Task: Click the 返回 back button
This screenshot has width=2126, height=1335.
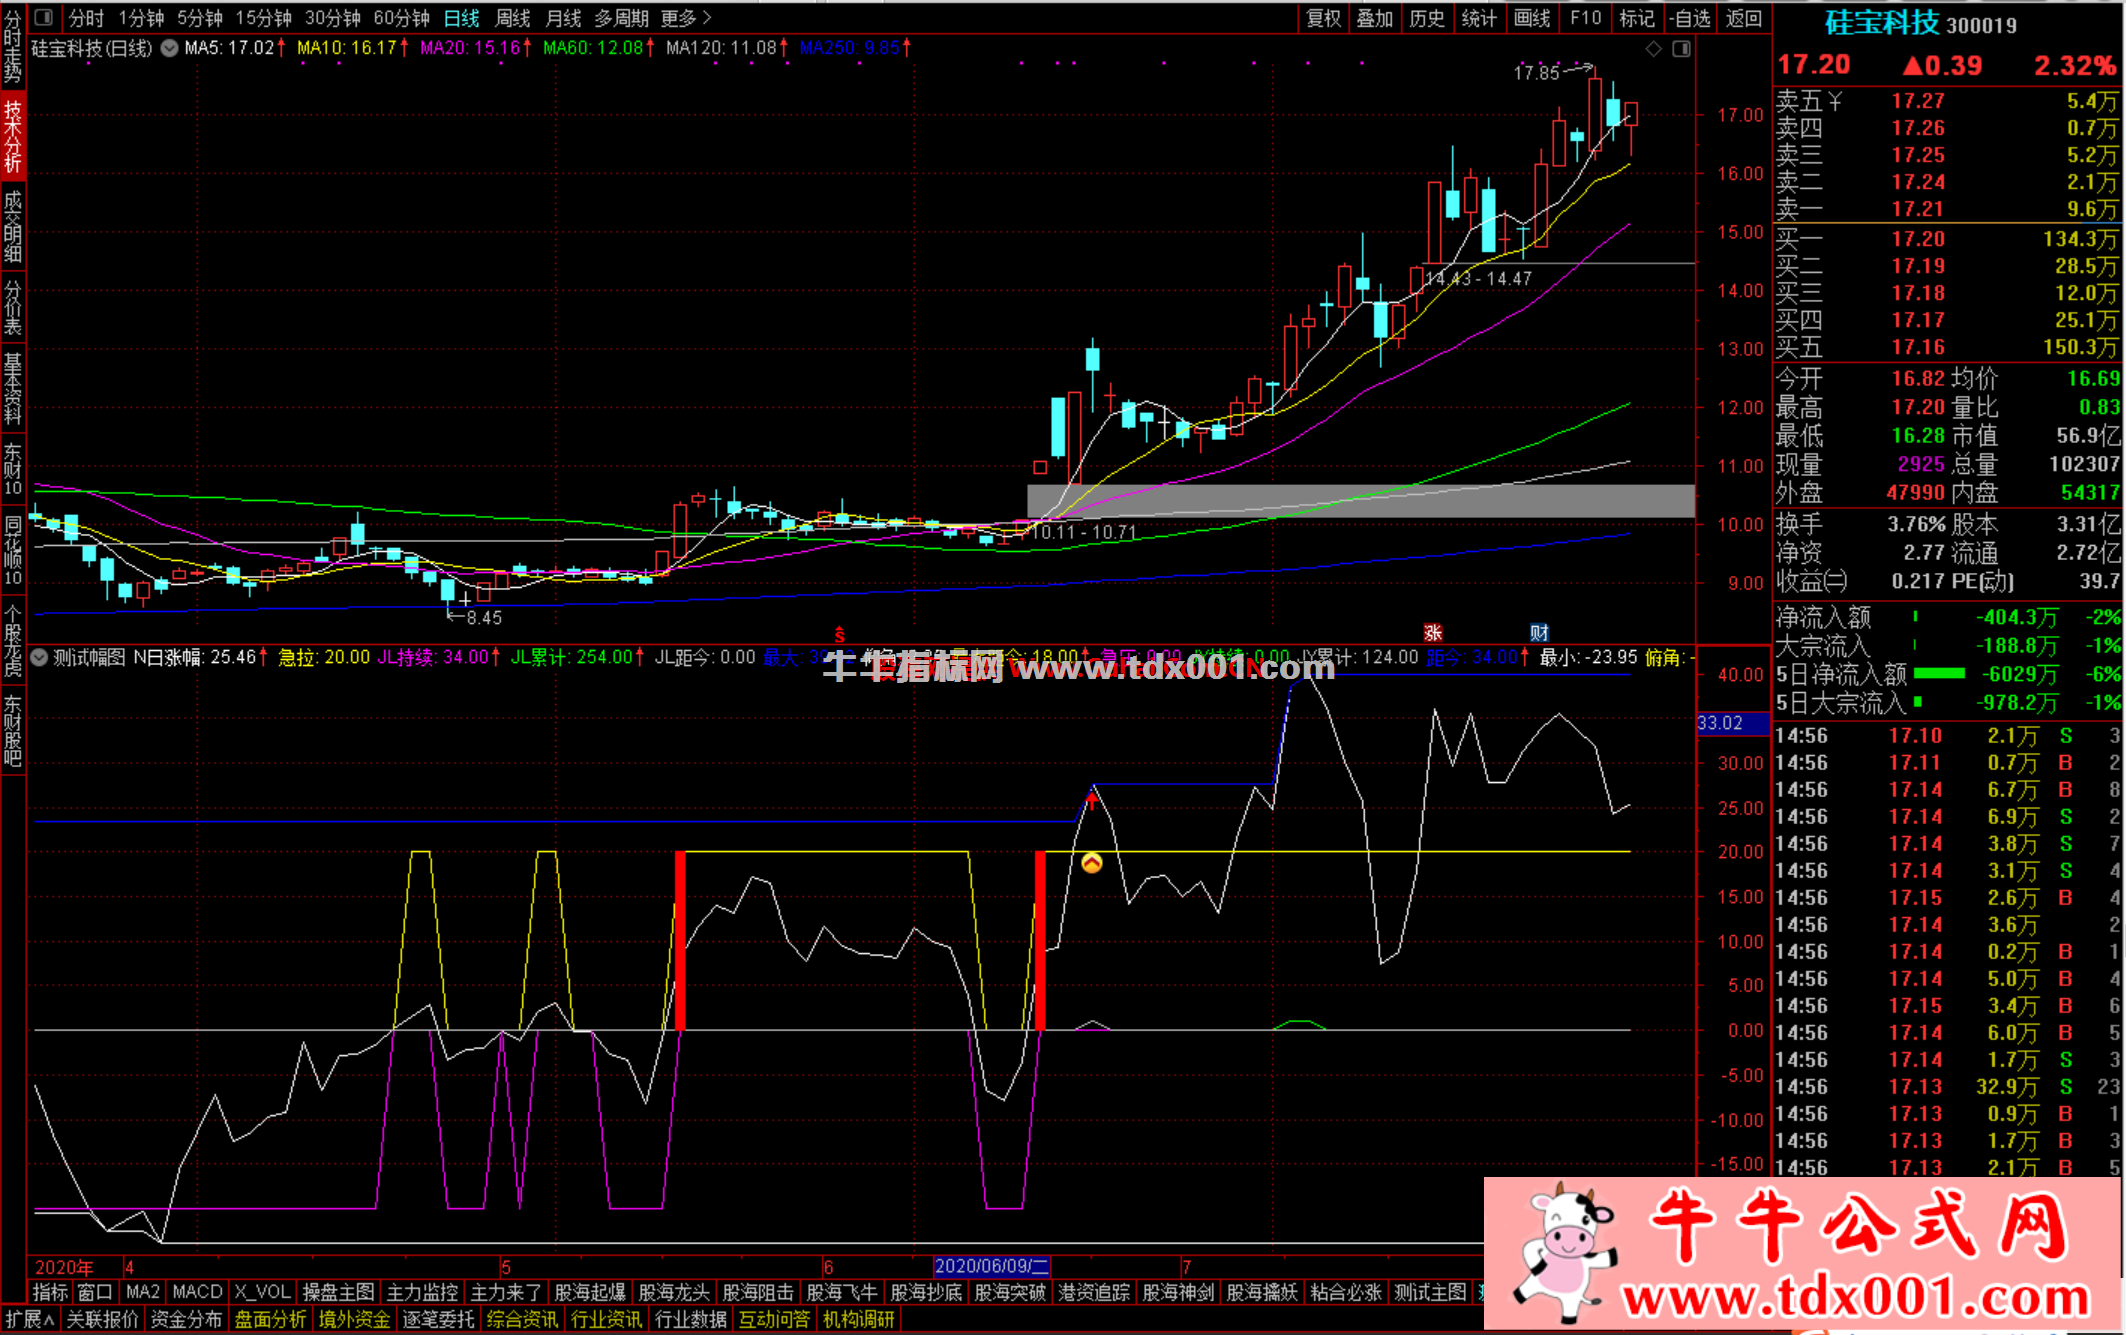Action: 1744,18
